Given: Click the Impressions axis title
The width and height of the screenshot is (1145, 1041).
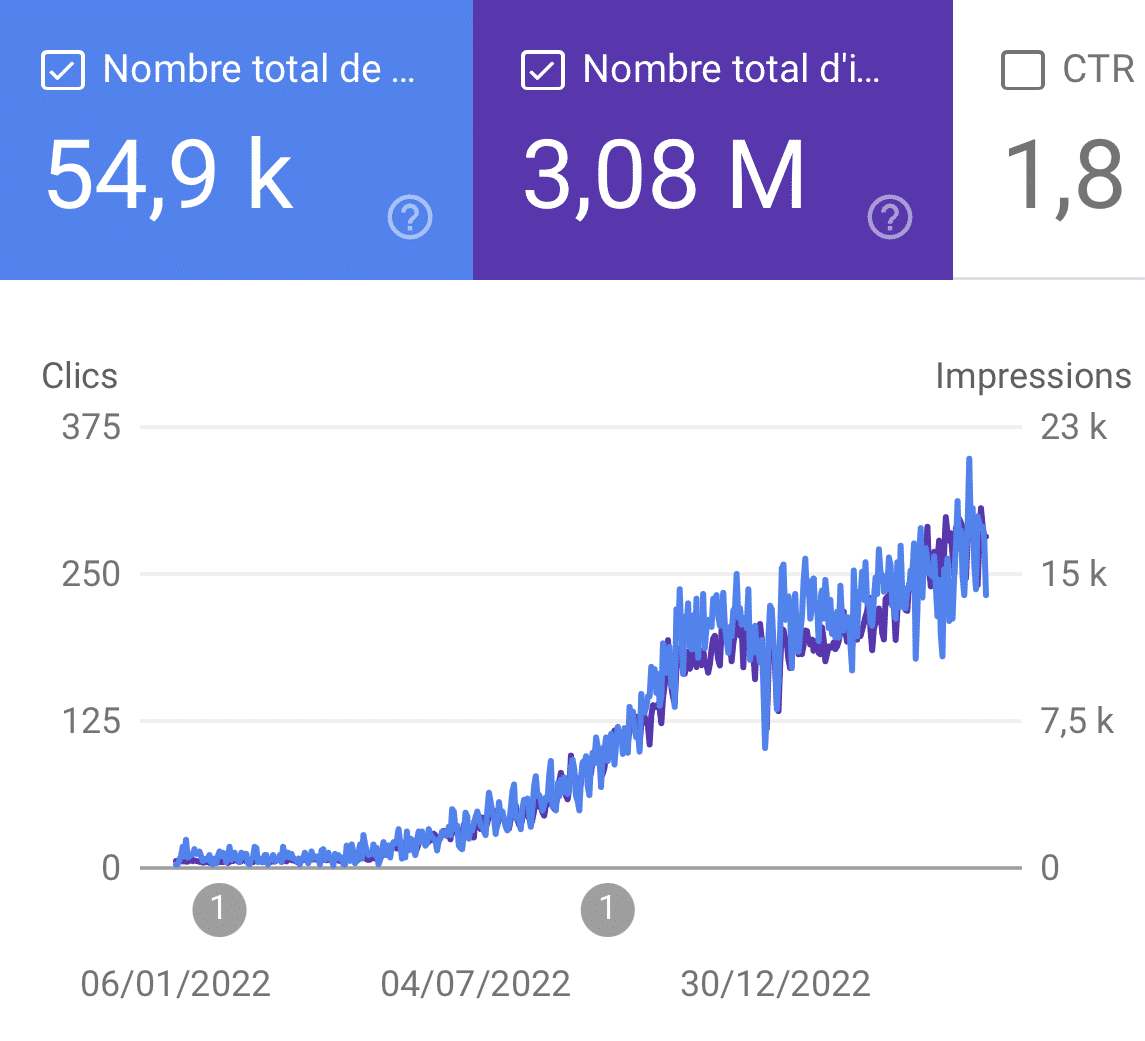Looking at the screenshot, I should [x=1033, y=376].
